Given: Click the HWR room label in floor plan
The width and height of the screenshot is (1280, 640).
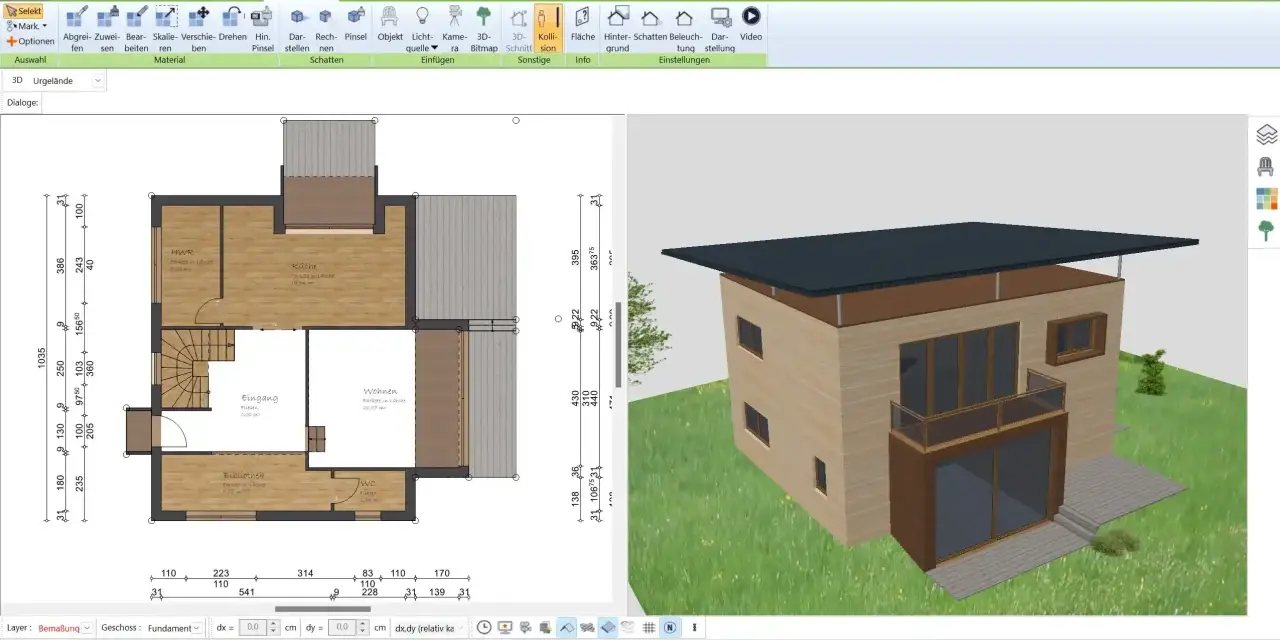Looking at the screenshot, I should (182, 252).
